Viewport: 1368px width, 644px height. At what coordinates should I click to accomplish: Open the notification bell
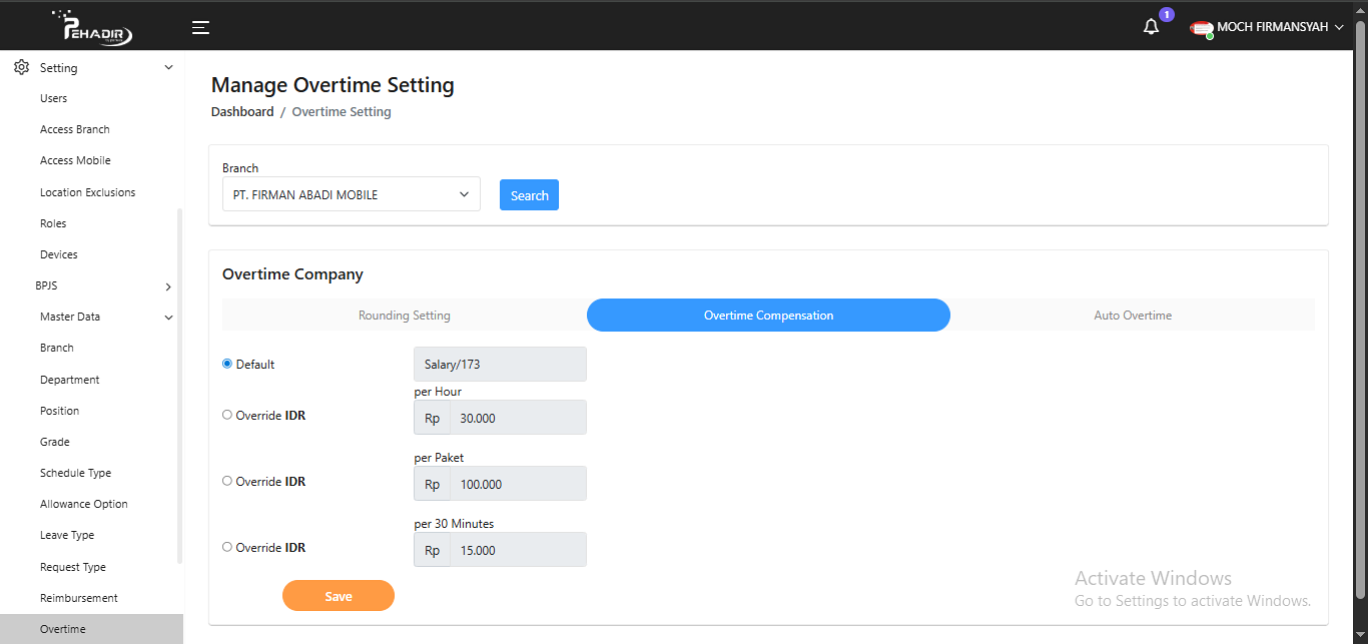1151,27
